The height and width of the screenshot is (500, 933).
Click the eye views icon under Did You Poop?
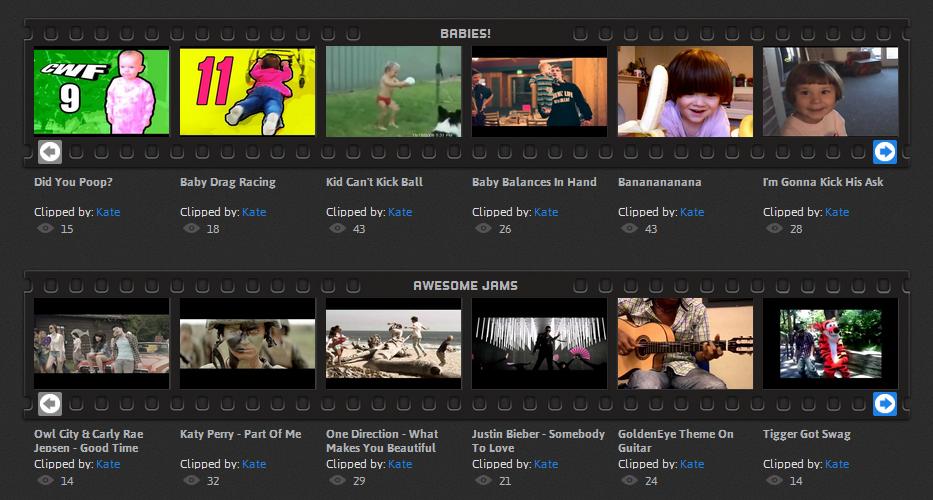pos(45,229)
